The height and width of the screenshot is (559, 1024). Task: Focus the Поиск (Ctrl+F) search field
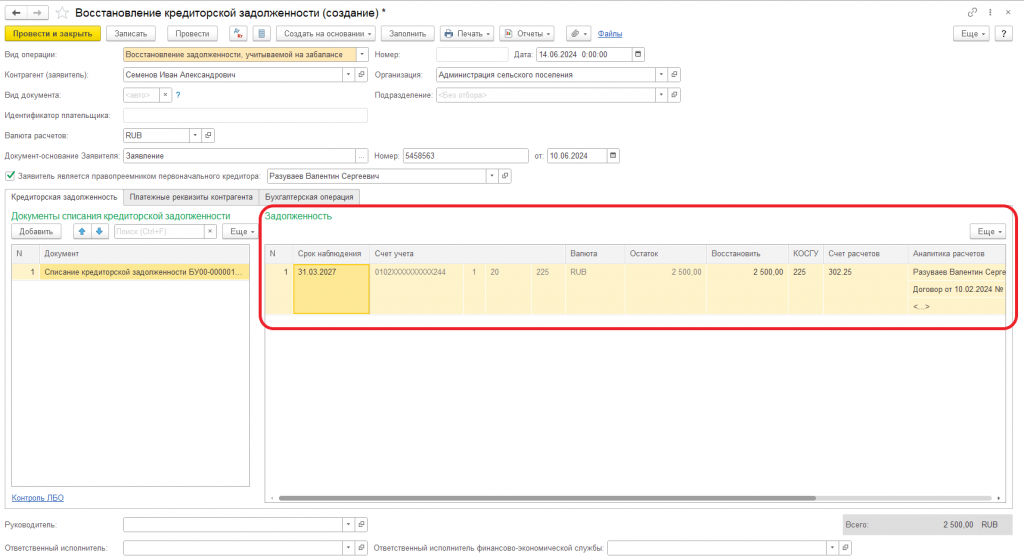click(159, 231)
